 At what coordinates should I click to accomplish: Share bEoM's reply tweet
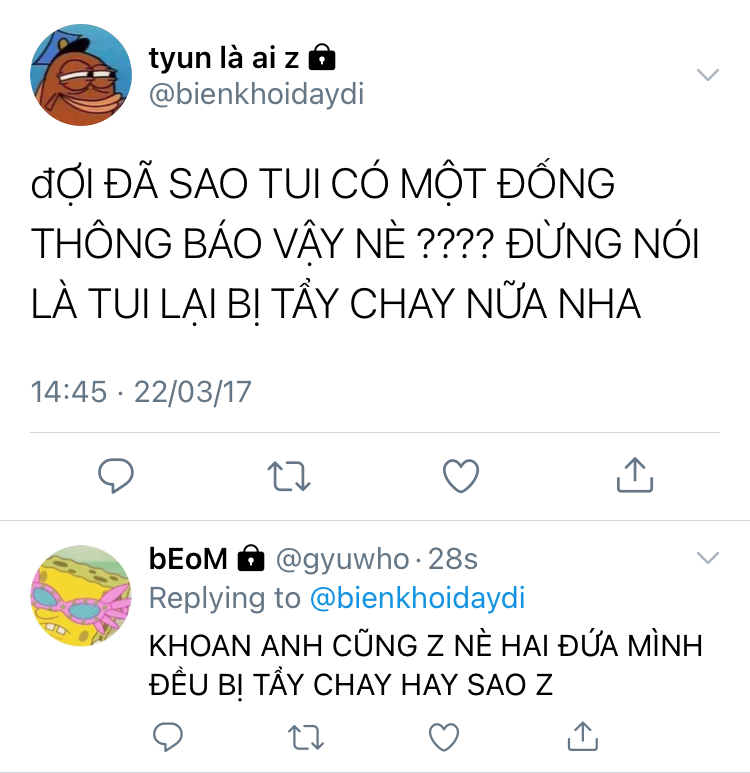tap(583, 736)
